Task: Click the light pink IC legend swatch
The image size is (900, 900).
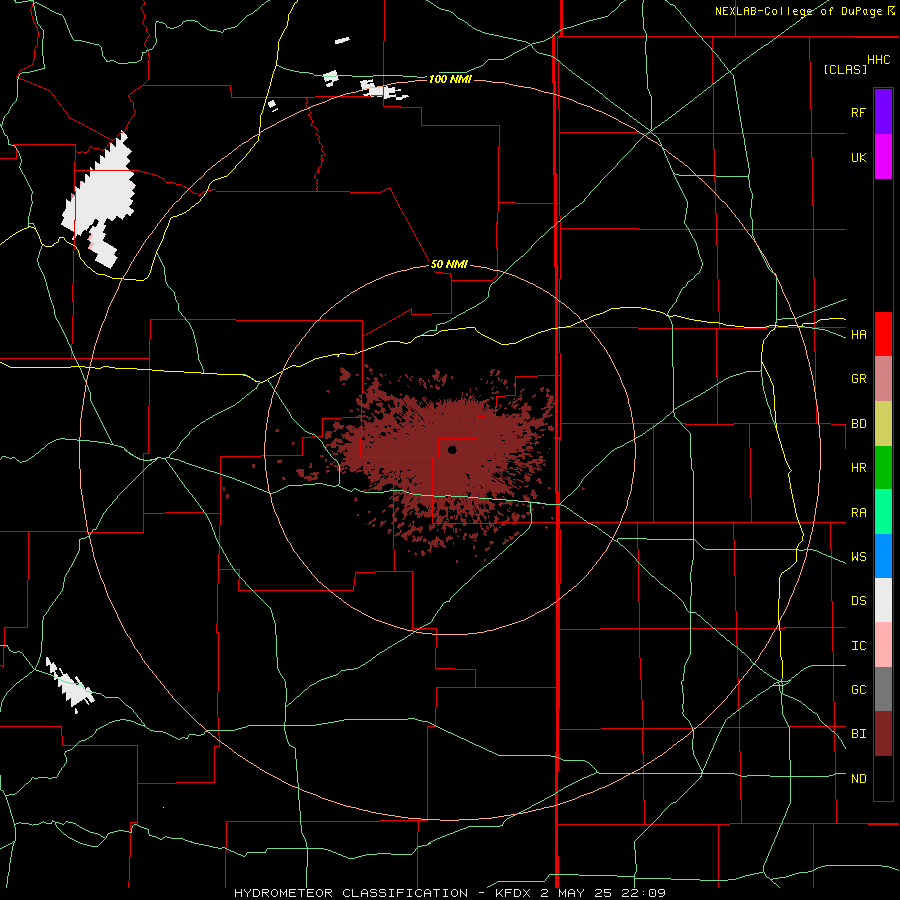Action: pyautogui.click(x=883, y=645)
